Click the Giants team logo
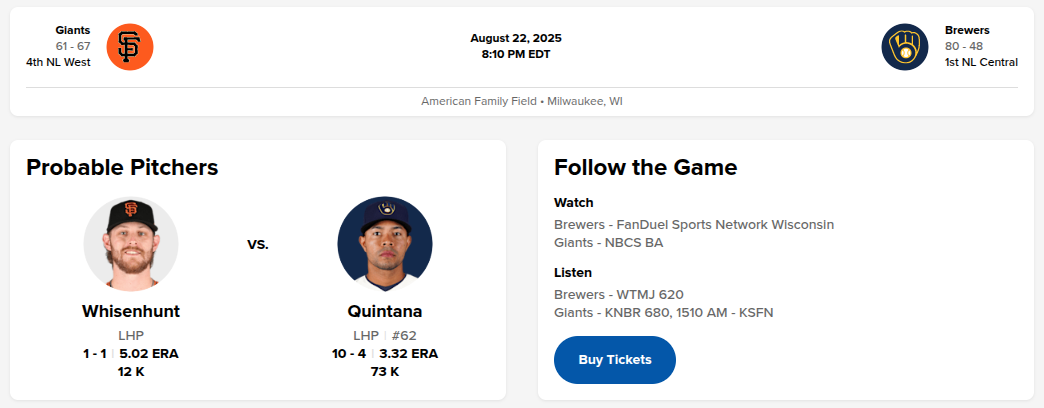Viewport: 1044px width, 408px height. pos(129,46)
